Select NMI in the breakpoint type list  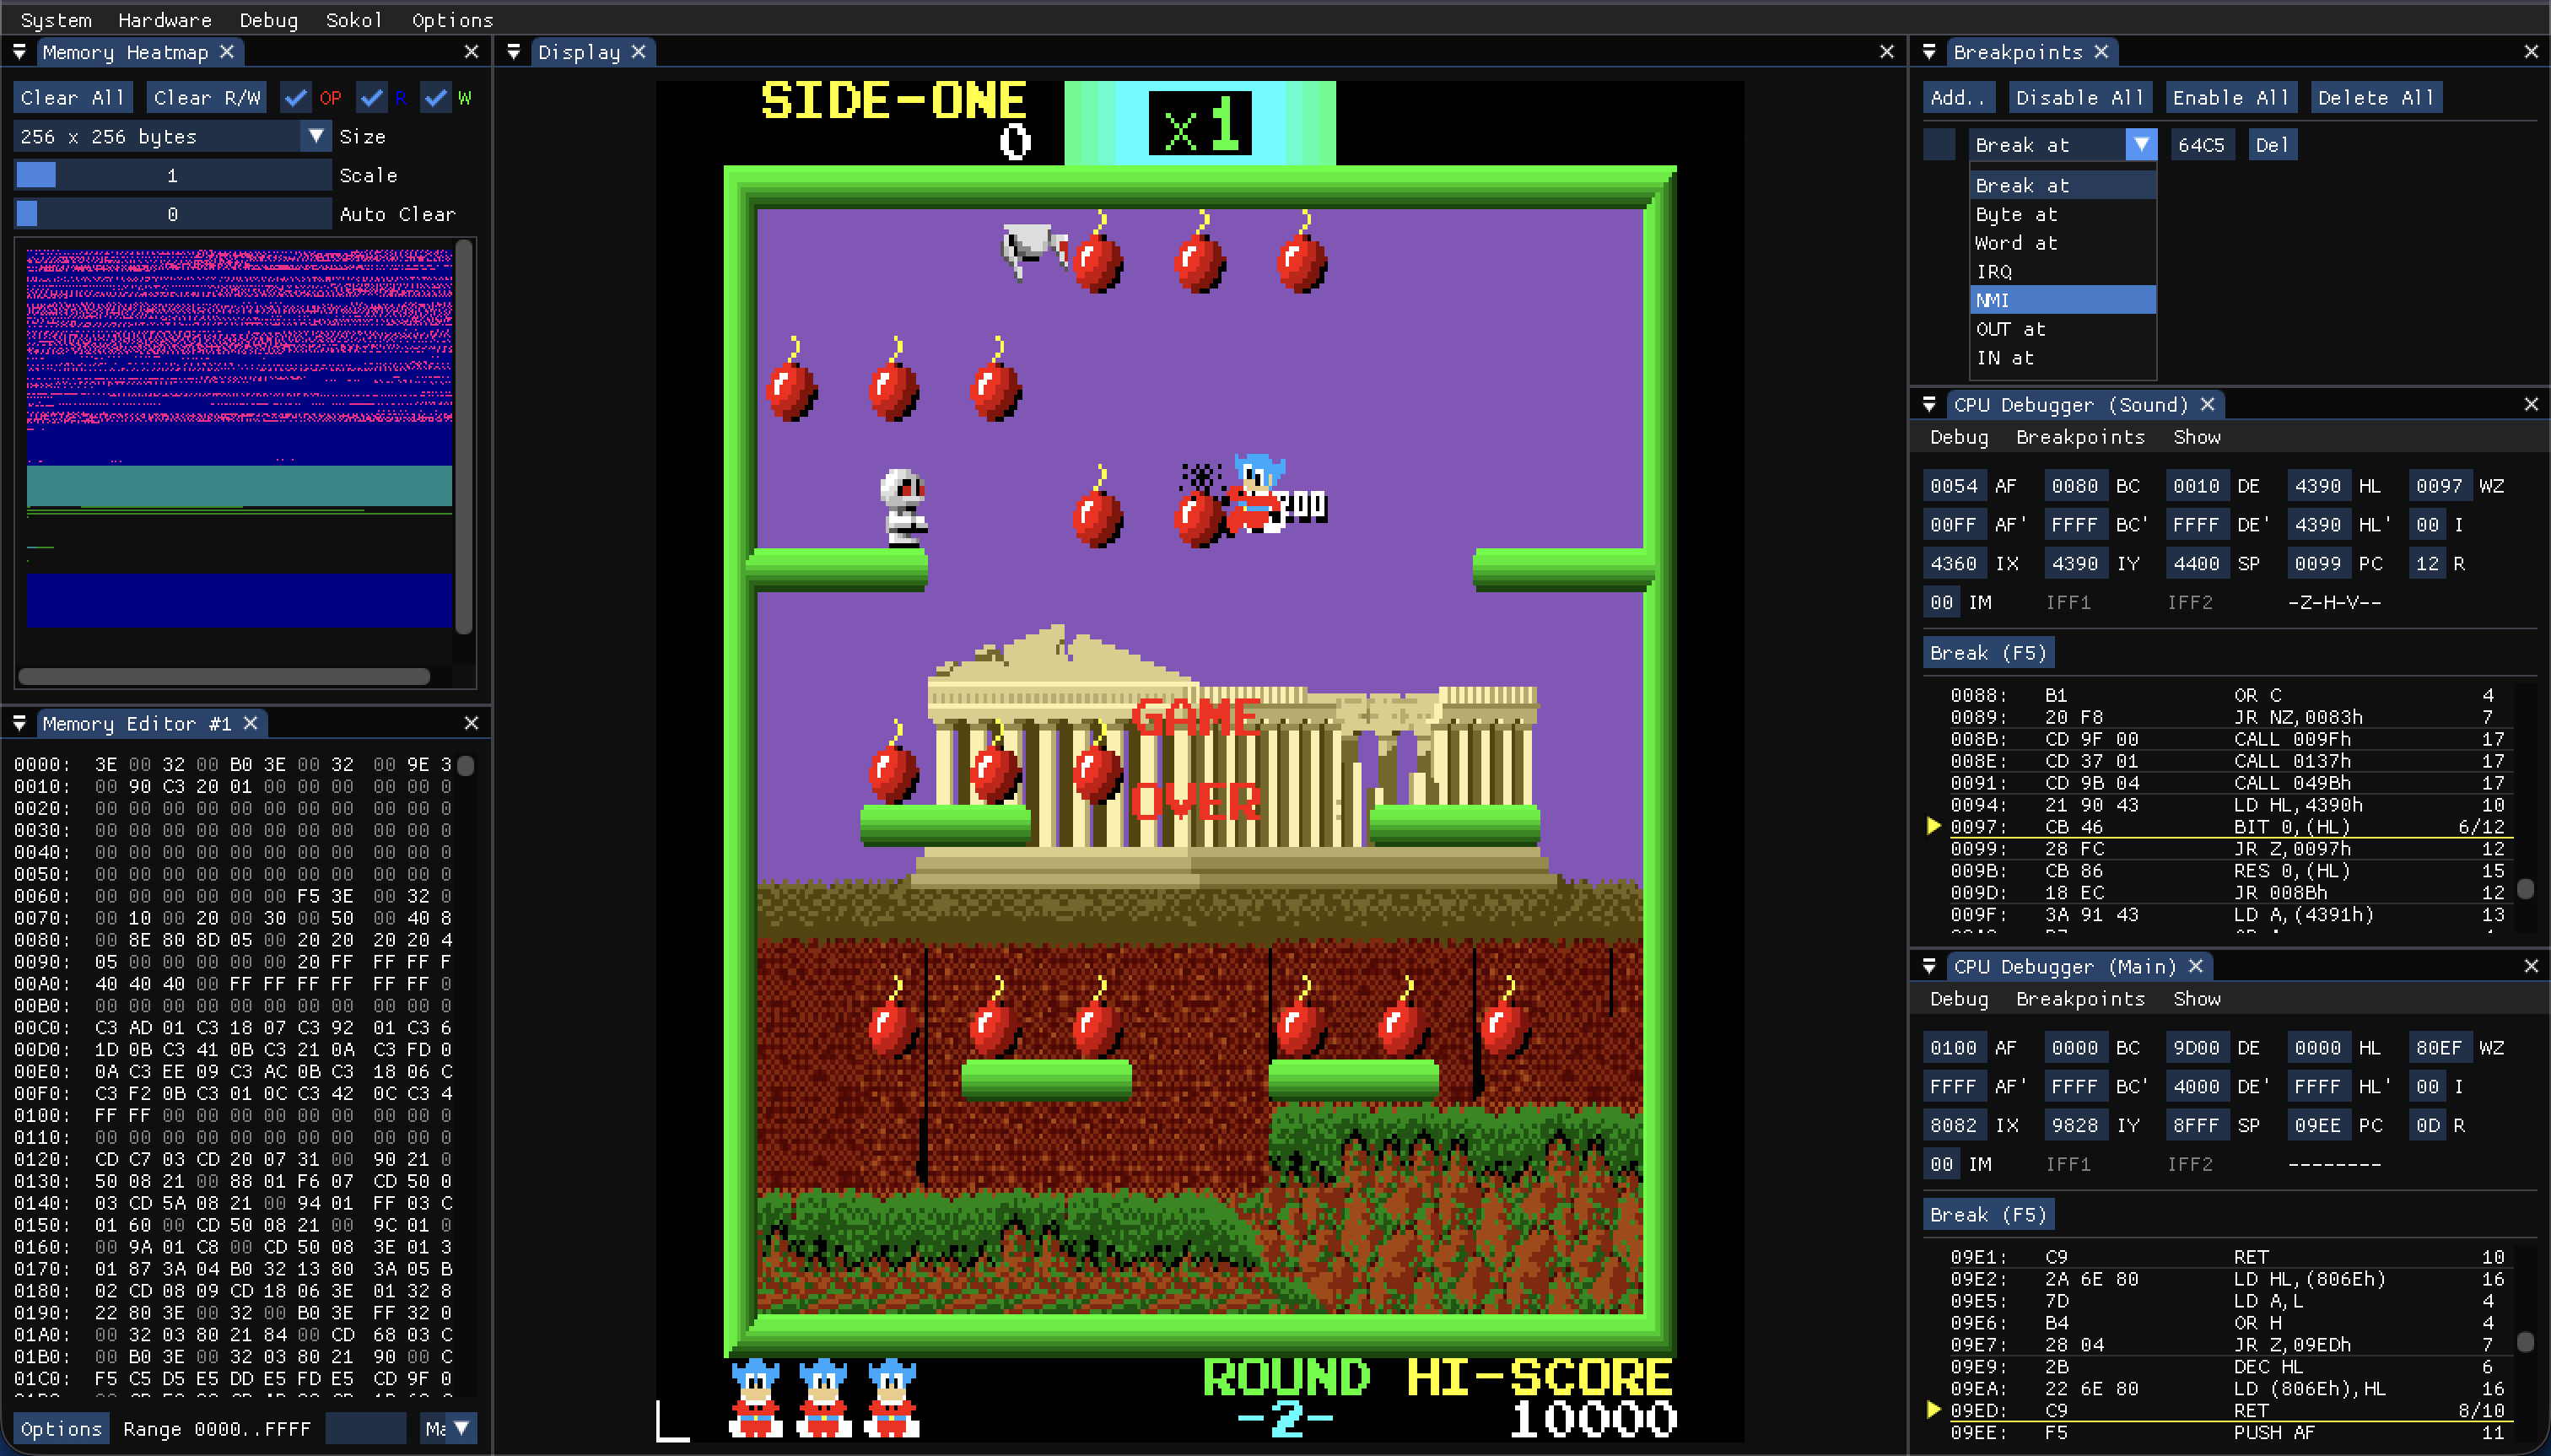click(x=2063, y=300)
